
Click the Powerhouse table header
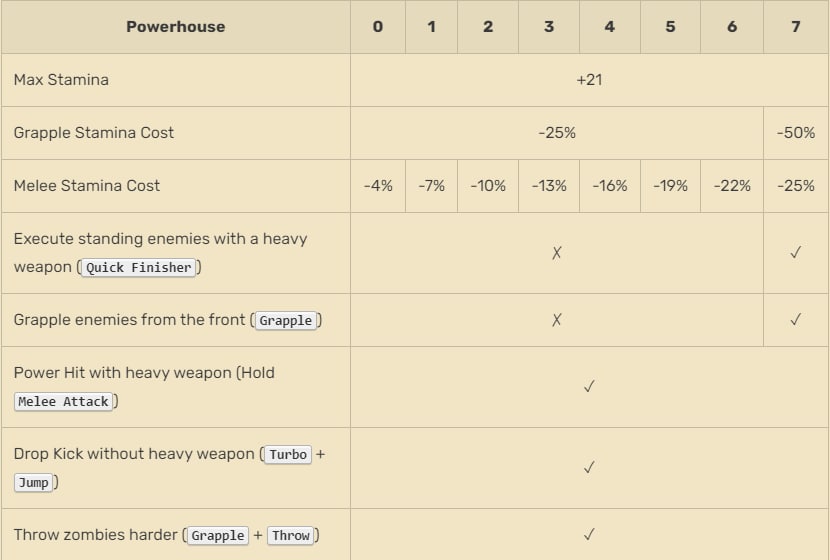pyautogui.click(x=176, y=27)
